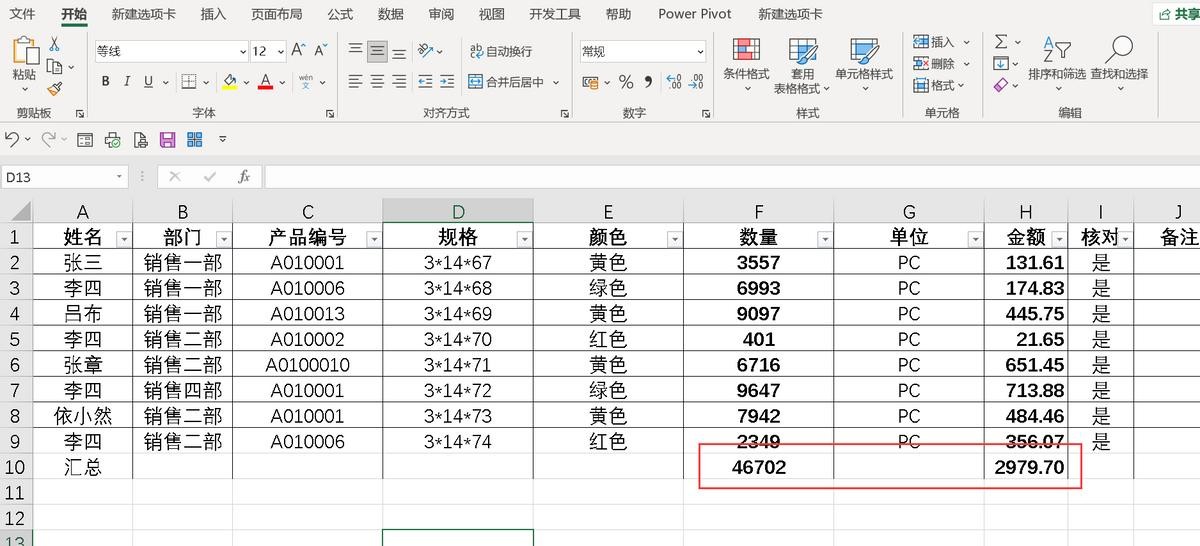Open the fill color yellow swatch
This screenshot has width=1200, height=546.
230,82
